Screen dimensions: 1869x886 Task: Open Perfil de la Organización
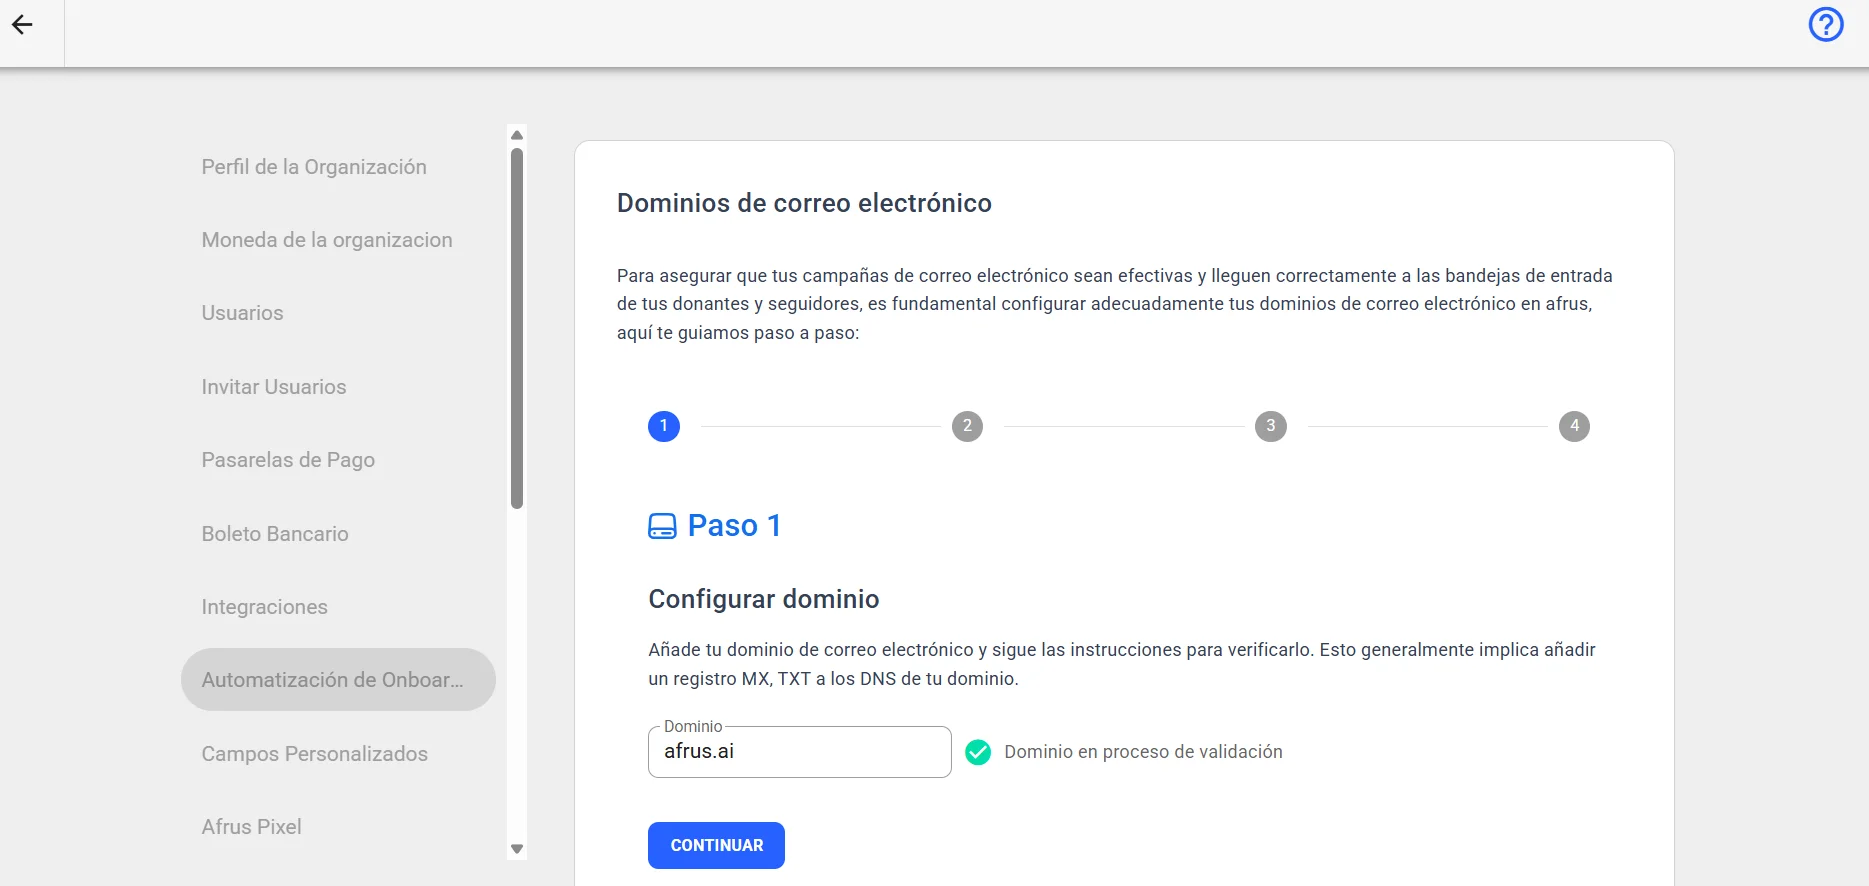314,167
